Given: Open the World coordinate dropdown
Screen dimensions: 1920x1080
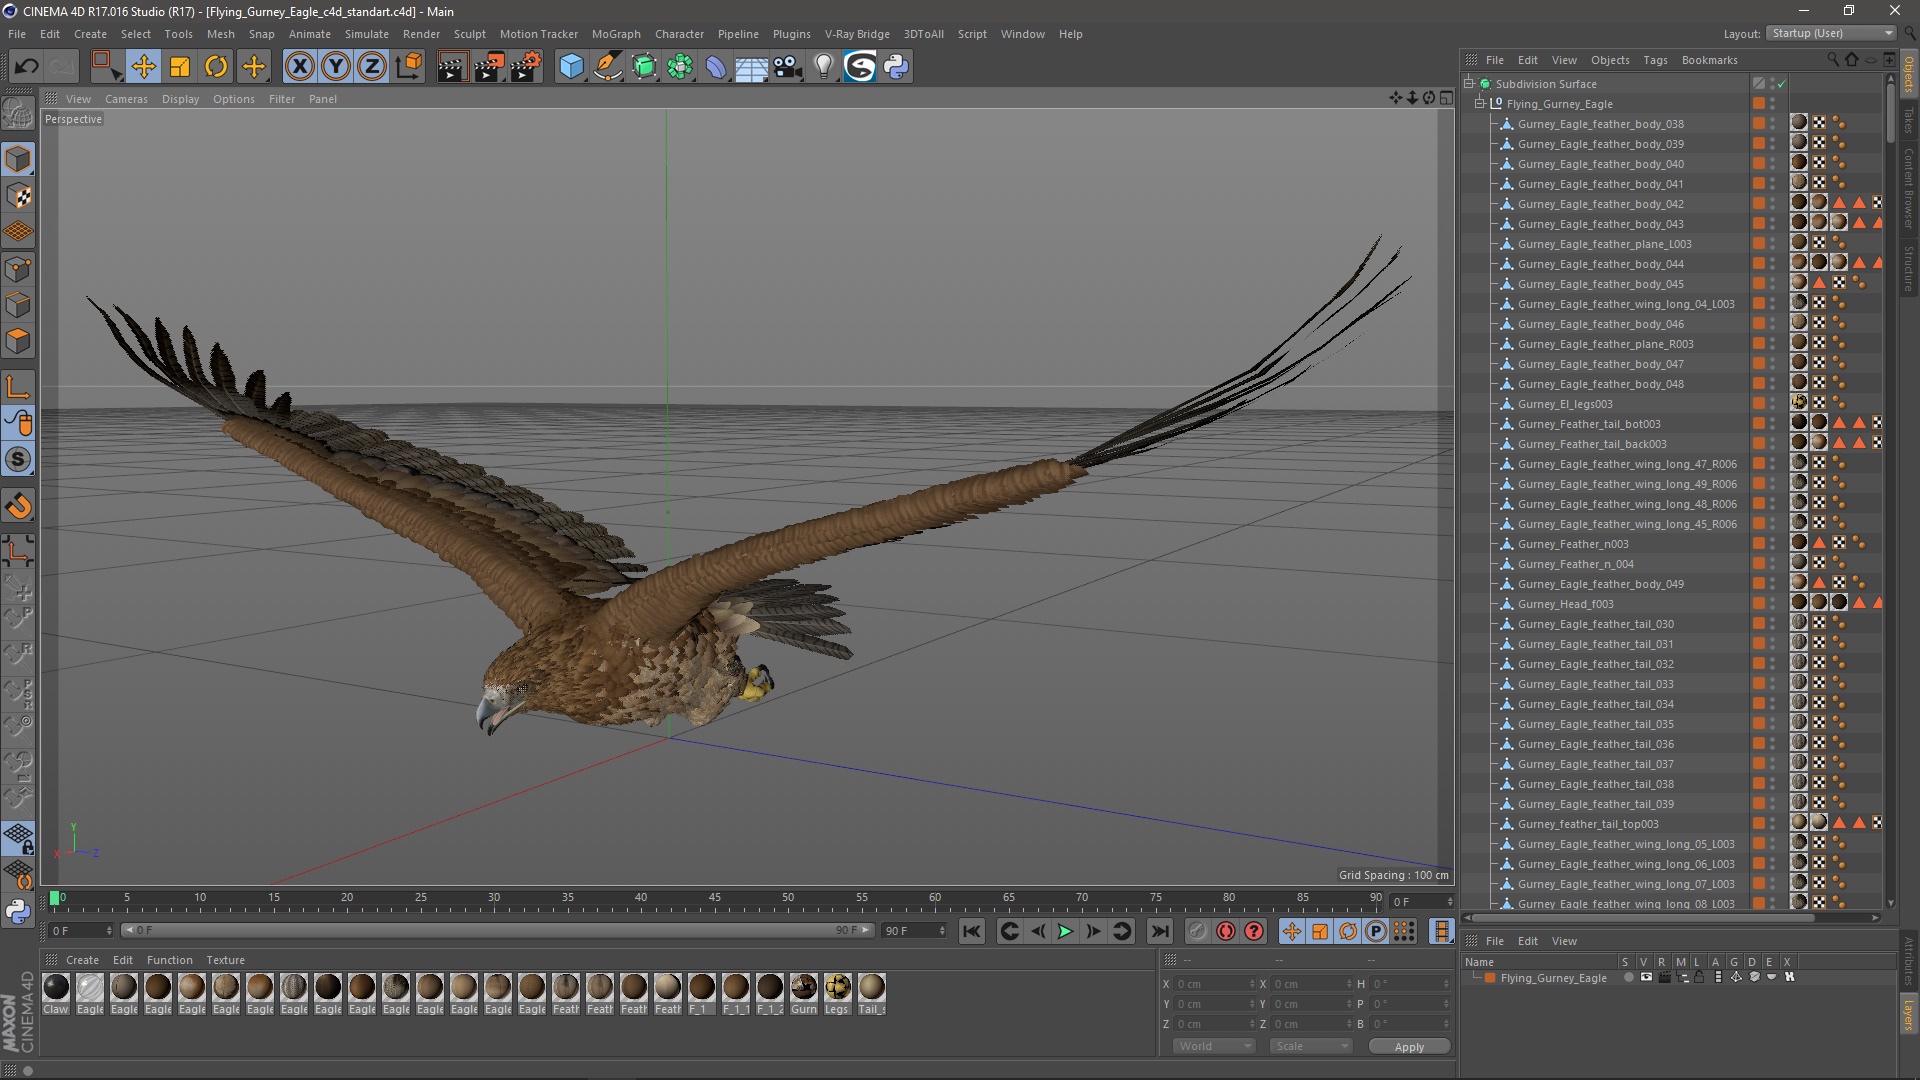Looking at the screenshot, I should (x=1213, y=1046).
